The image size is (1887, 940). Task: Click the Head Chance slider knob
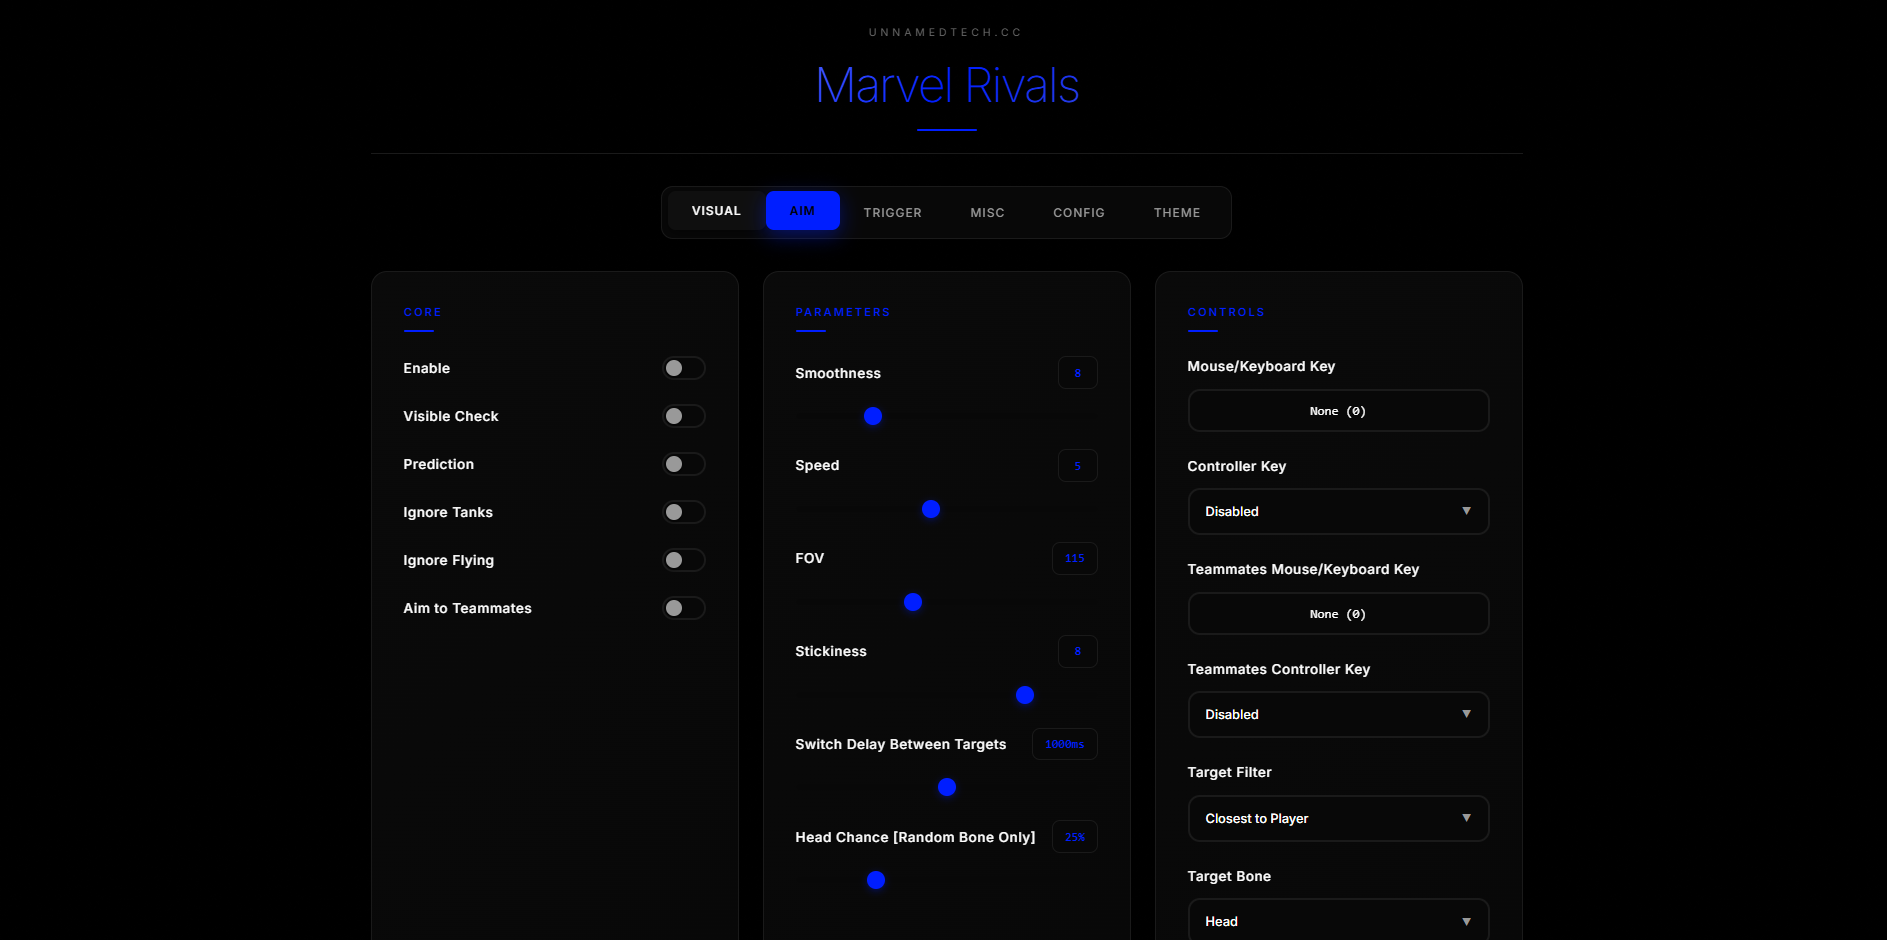876,880
